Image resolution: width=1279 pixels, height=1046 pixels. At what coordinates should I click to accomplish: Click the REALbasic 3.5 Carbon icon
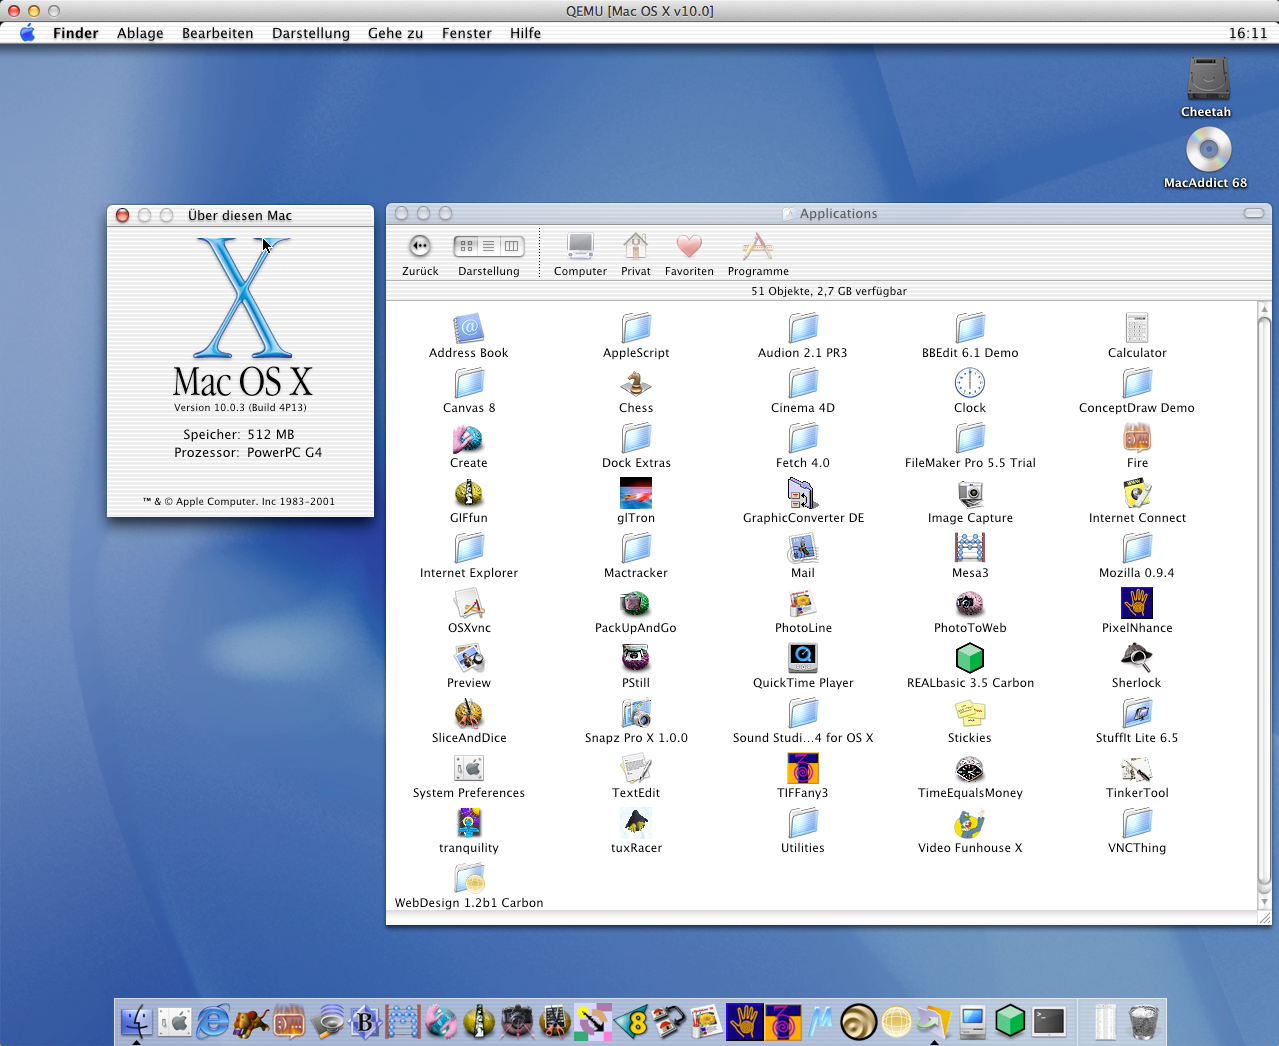pyautogui.click(x=970, y=658)
